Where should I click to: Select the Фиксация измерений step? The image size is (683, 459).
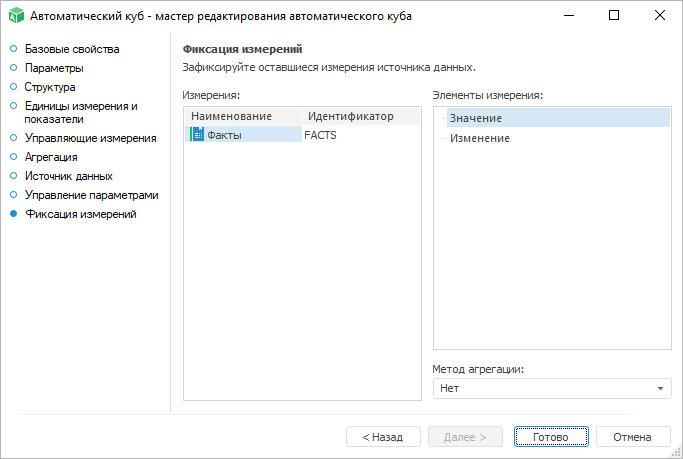click(x=80, y=214)
